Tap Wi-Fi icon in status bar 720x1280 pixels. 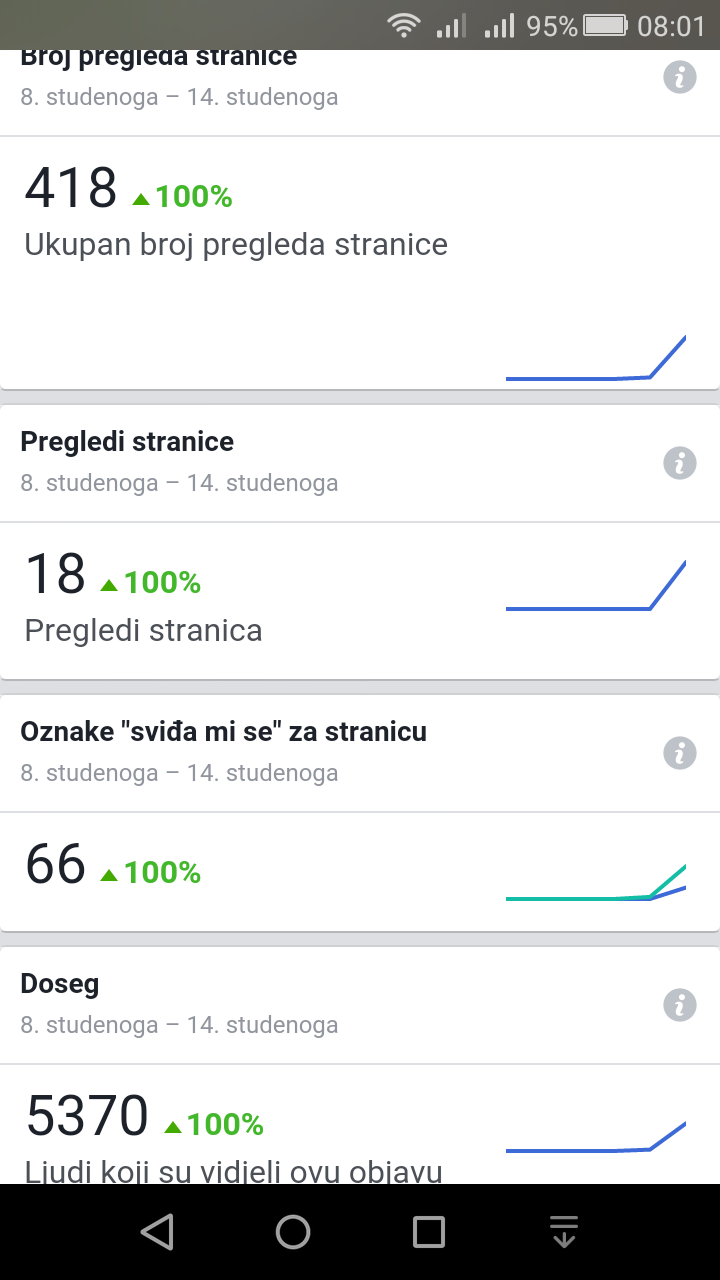(x=404, y=26)
